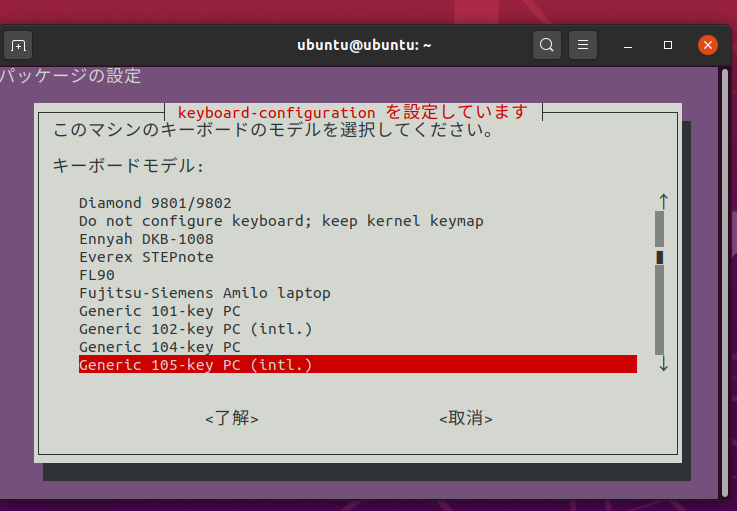Click the terminal title ubuntu@ubuntu: ~

[x=364, y=45]
